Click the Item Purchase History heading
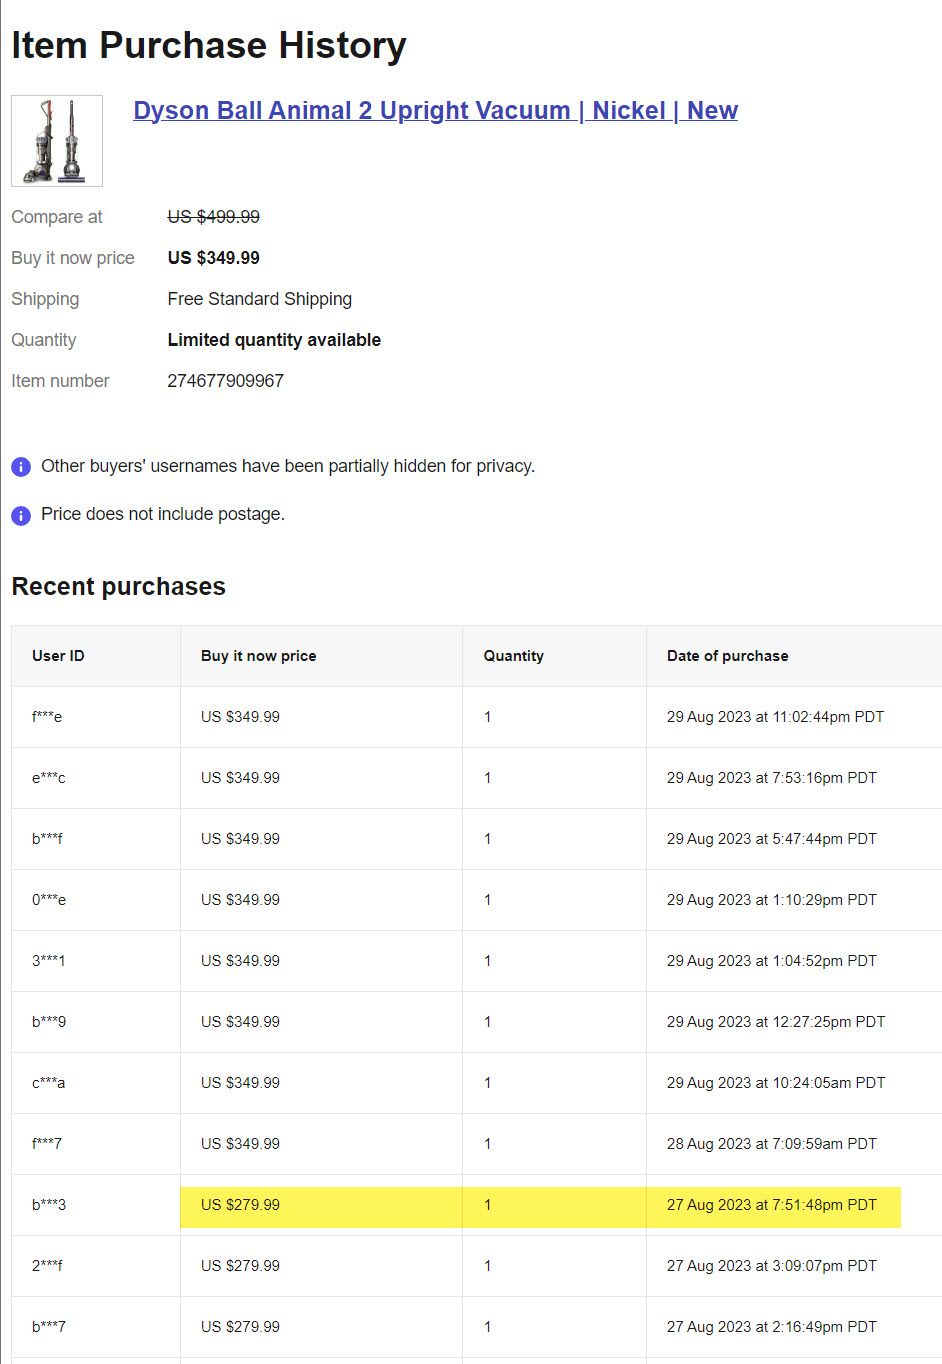Image resolution: width=942 pixels, height=1364 pixels. 208,44
